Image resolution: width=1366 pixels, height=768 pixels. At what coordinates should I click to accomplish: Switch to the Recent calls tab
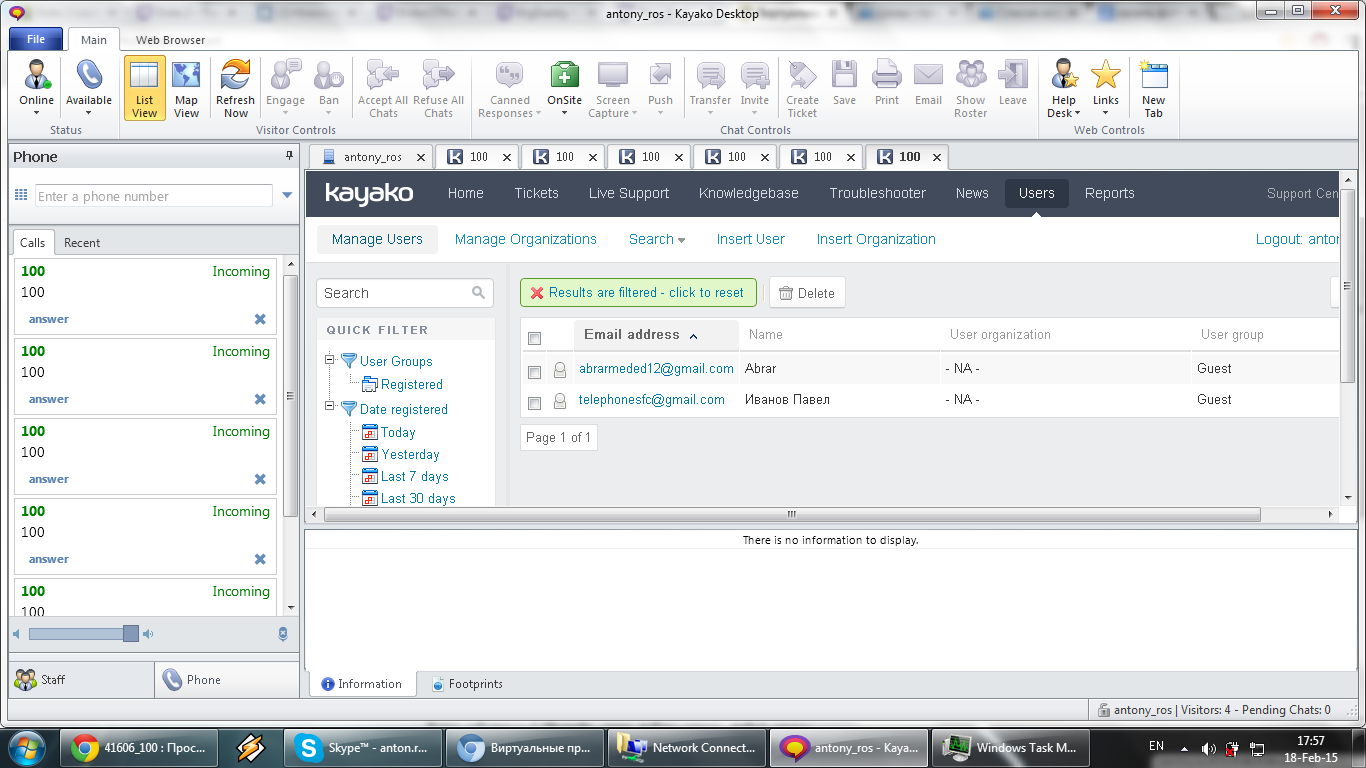[x=82, y=242]
